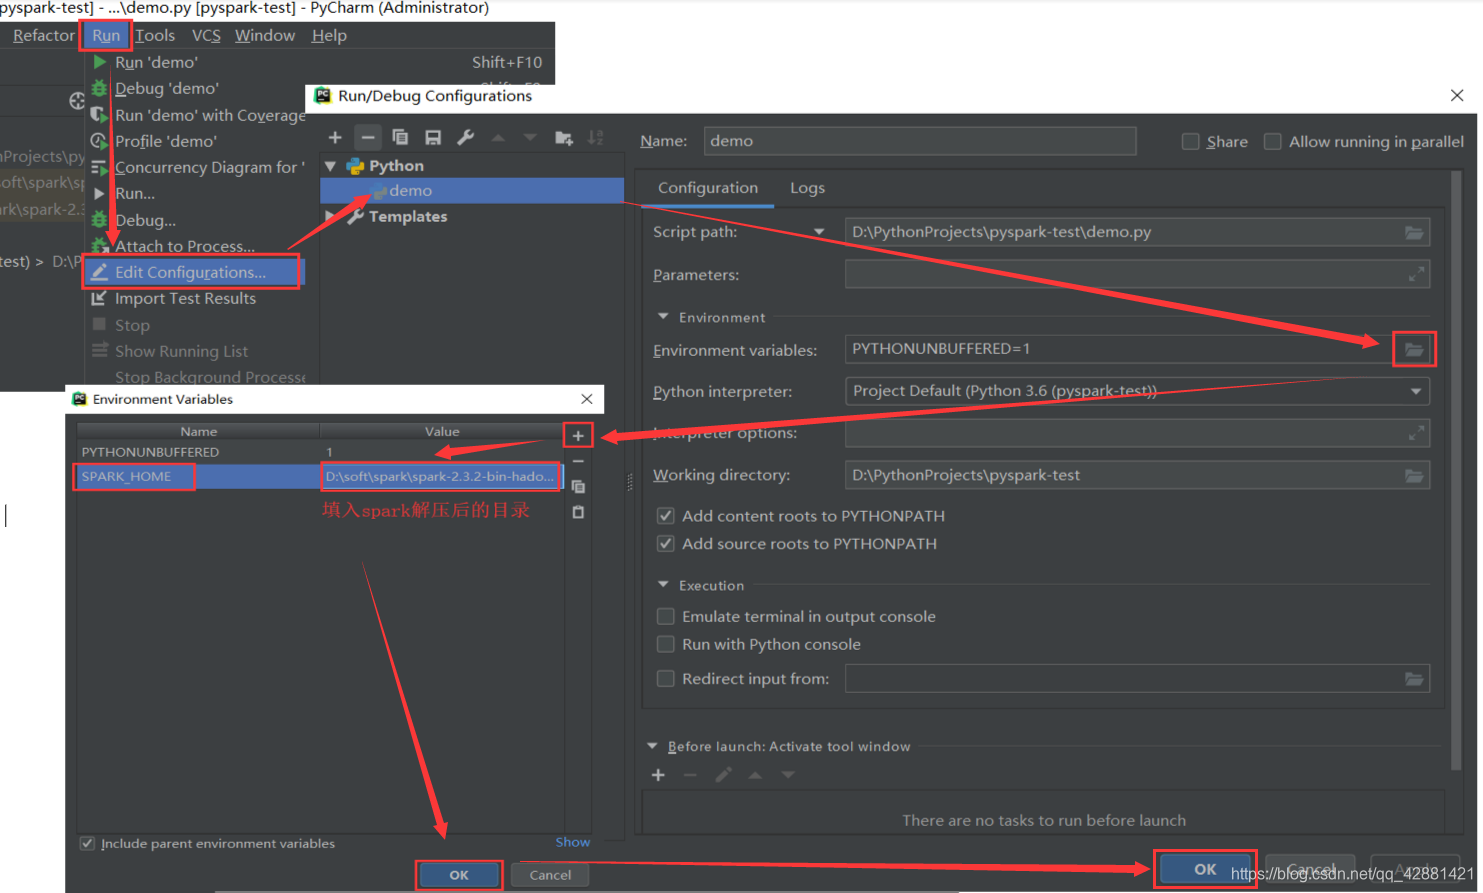Save configuration icon in toolbar
The image size is (1483, 893).
coord(433,138)
